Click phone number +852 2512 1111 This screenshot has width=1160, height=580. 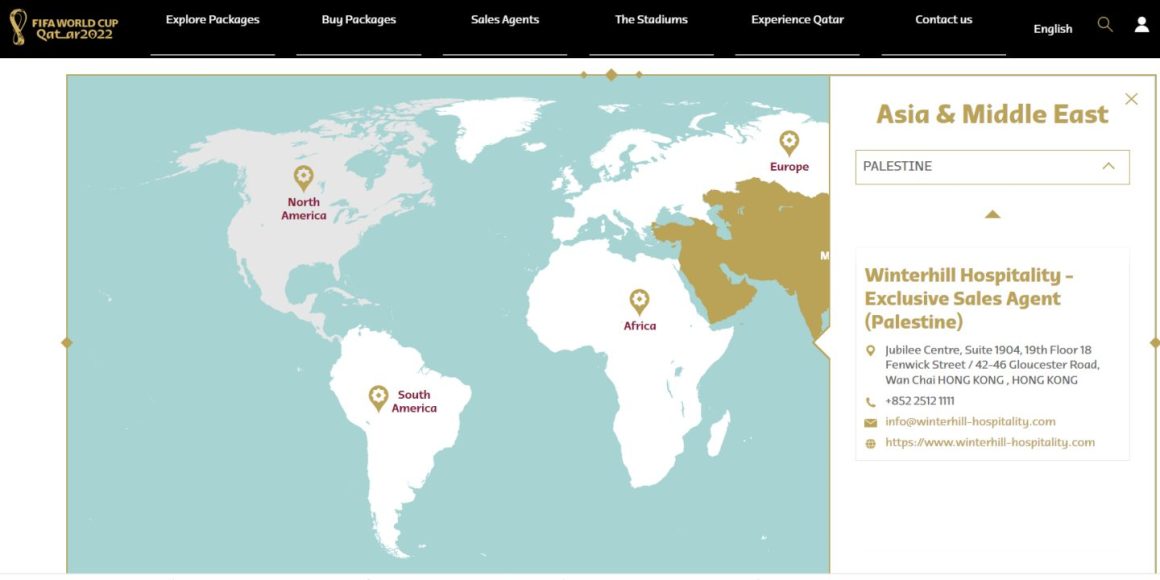tap(920, 401)
